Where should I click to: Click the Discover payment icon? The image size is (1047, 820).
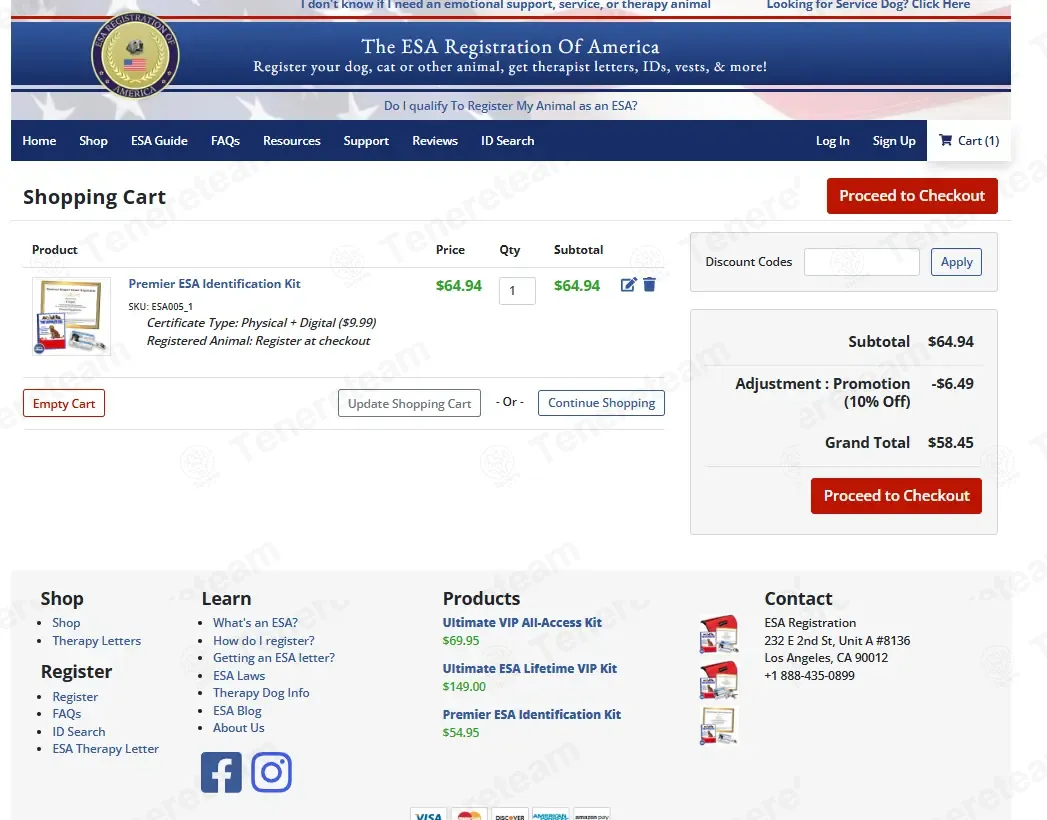click(509, 814)
